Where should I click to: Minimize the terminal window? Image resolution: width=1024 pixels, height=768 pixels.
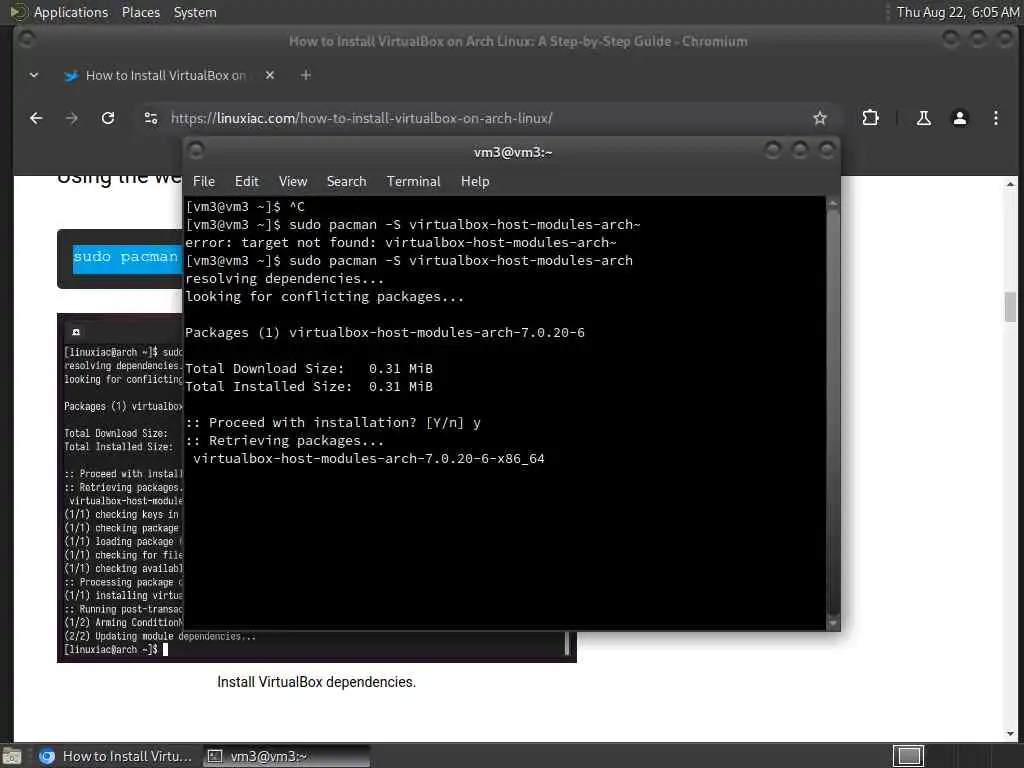[x=773, y=151]
